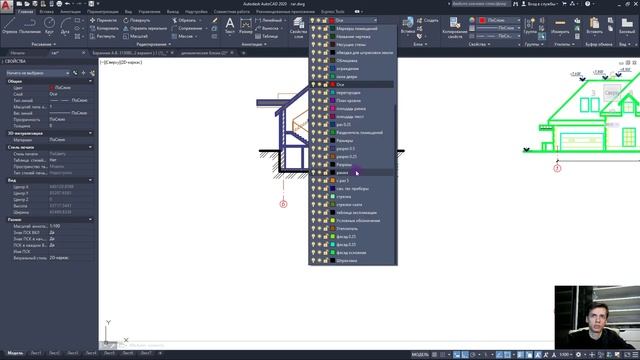
Task: Click the Массив (Array) tool
Action: (182, 36)
